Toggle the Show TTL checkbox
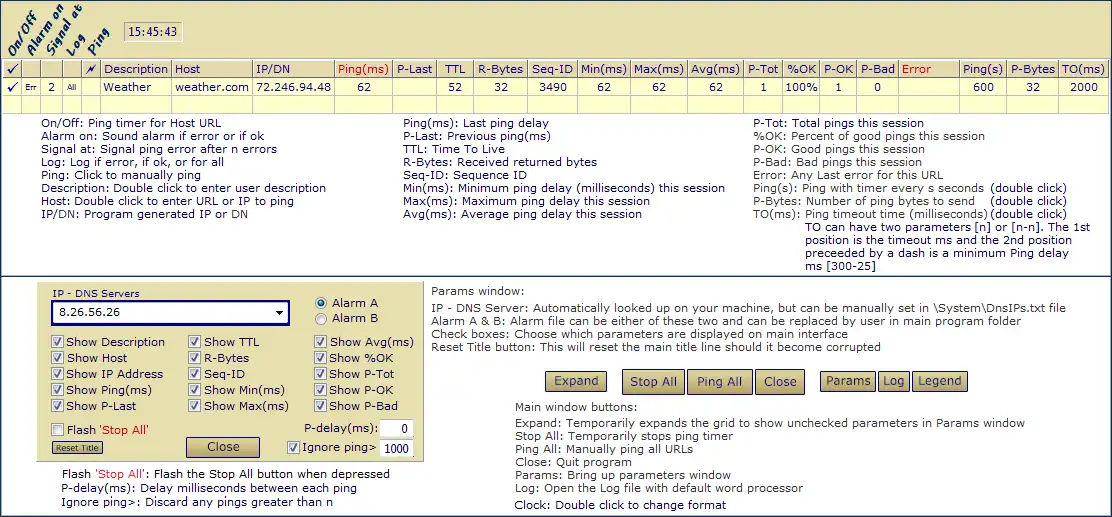 tap(195, 342)
